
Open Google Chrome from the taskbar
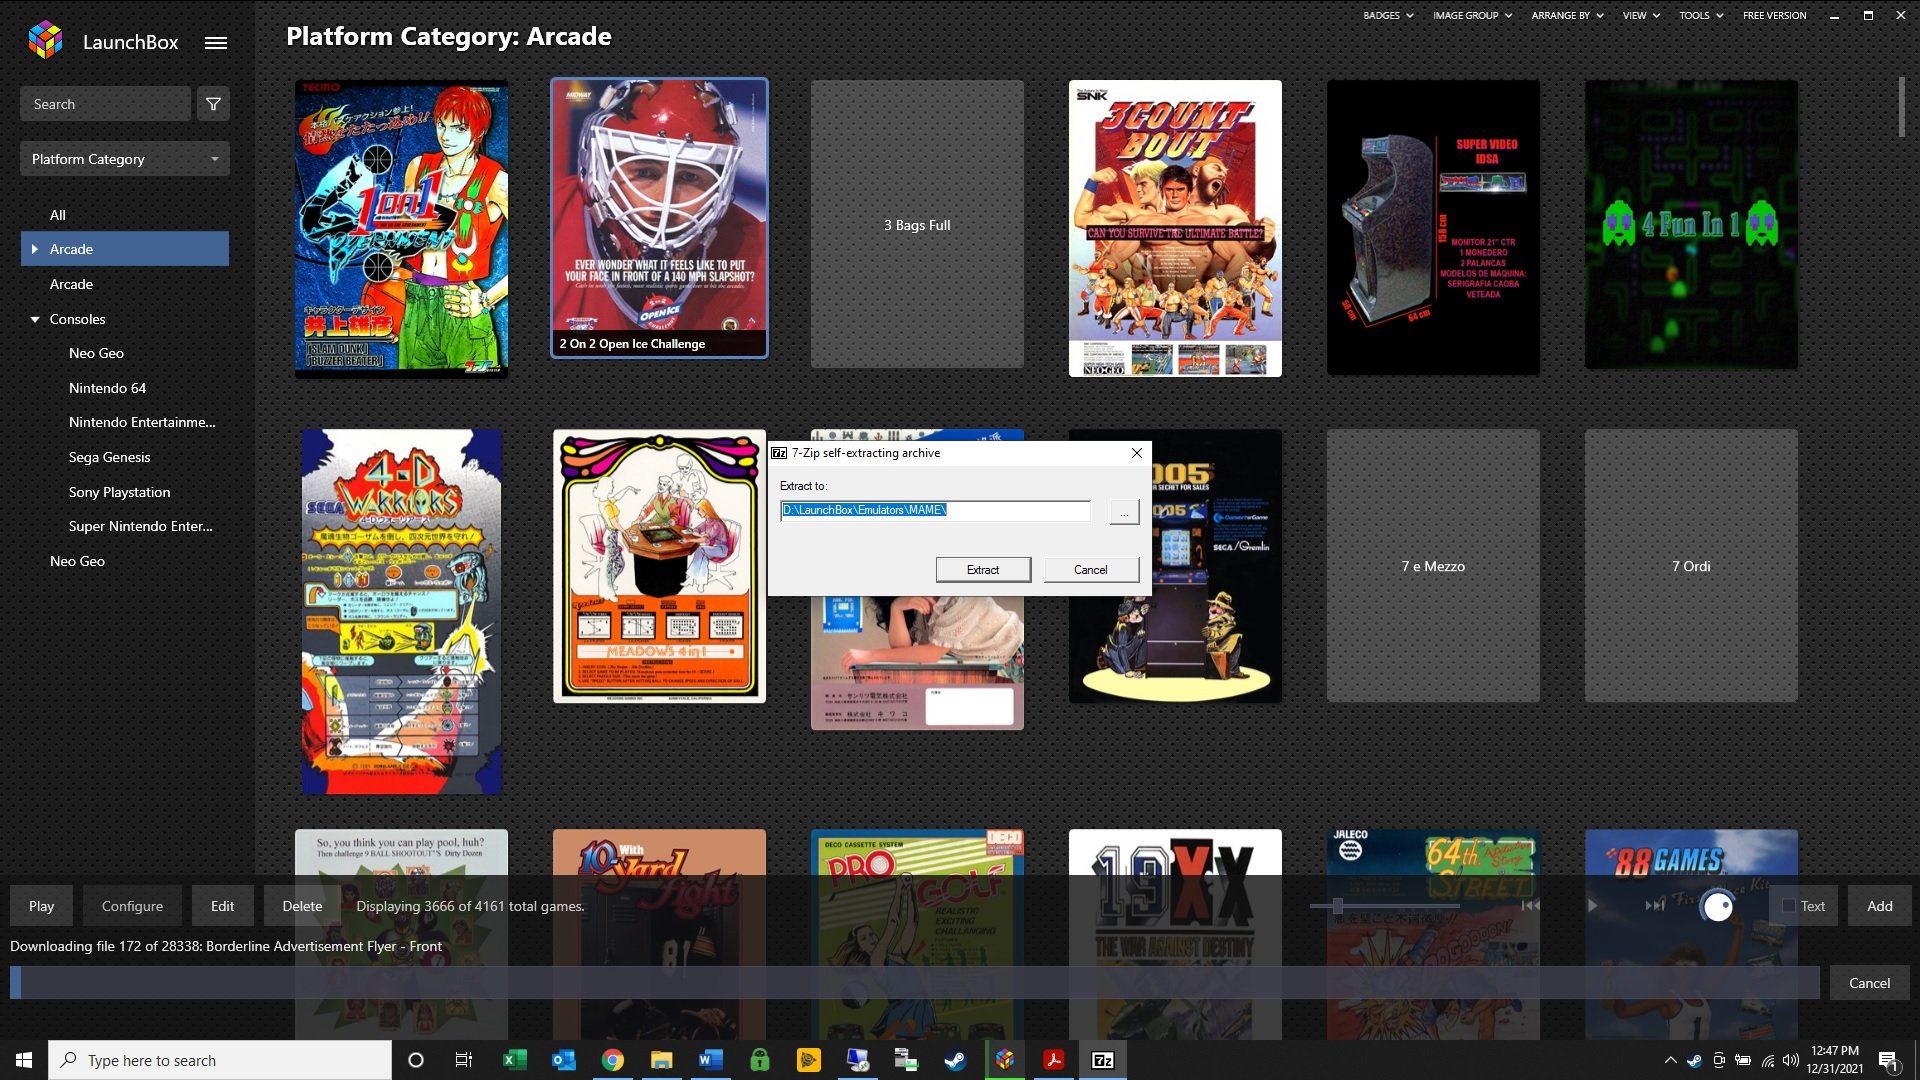[x=612, y=1060]
